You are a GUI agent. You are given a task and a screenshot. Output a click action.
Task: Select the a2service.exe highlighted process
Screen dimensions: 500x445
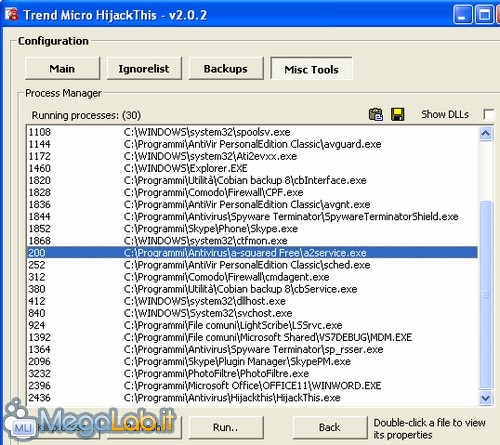click(252, 253)
